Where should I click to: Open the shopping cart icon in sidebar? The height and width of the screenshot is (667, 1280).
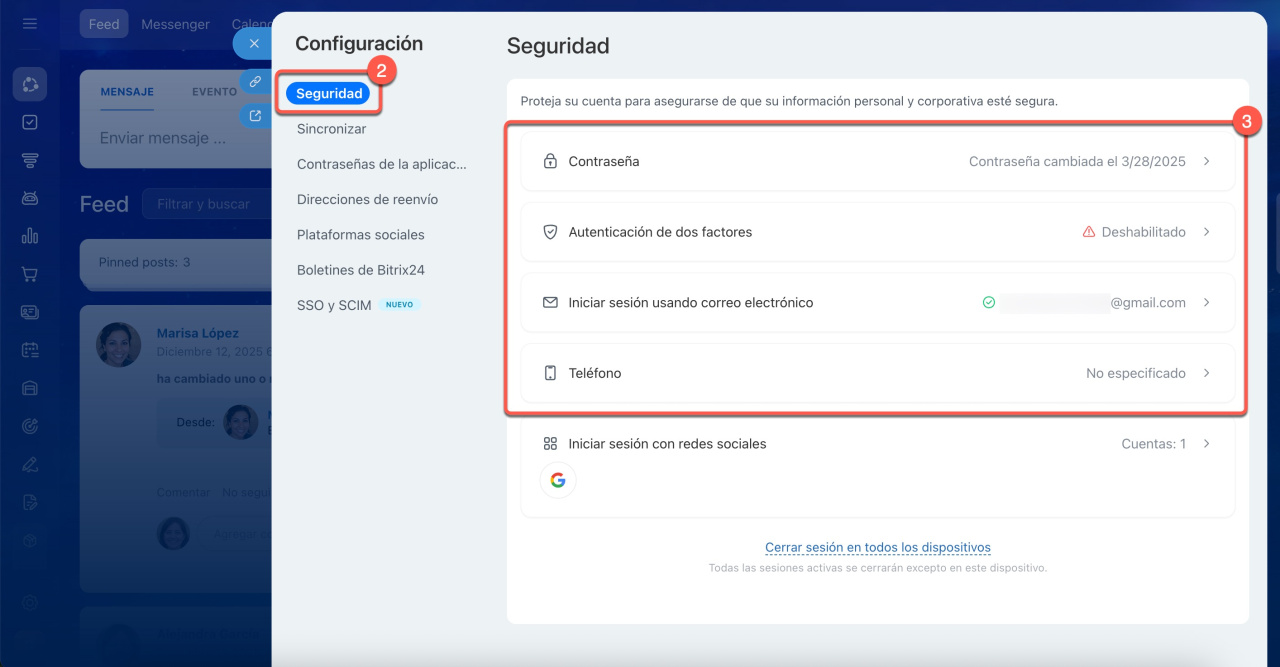tap(30, 274)
